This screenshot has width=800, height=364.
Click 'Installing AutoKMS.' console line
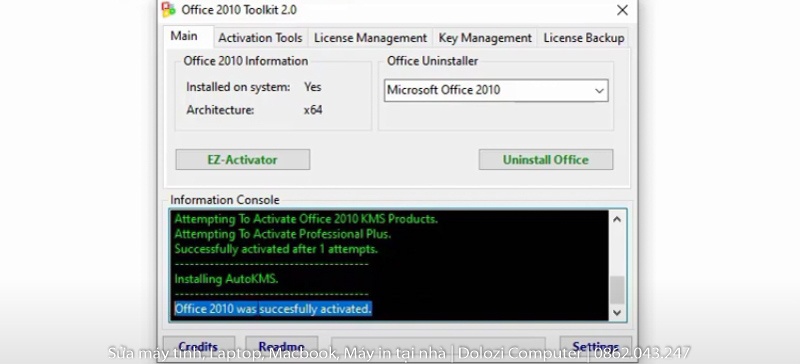pos(226,279)
